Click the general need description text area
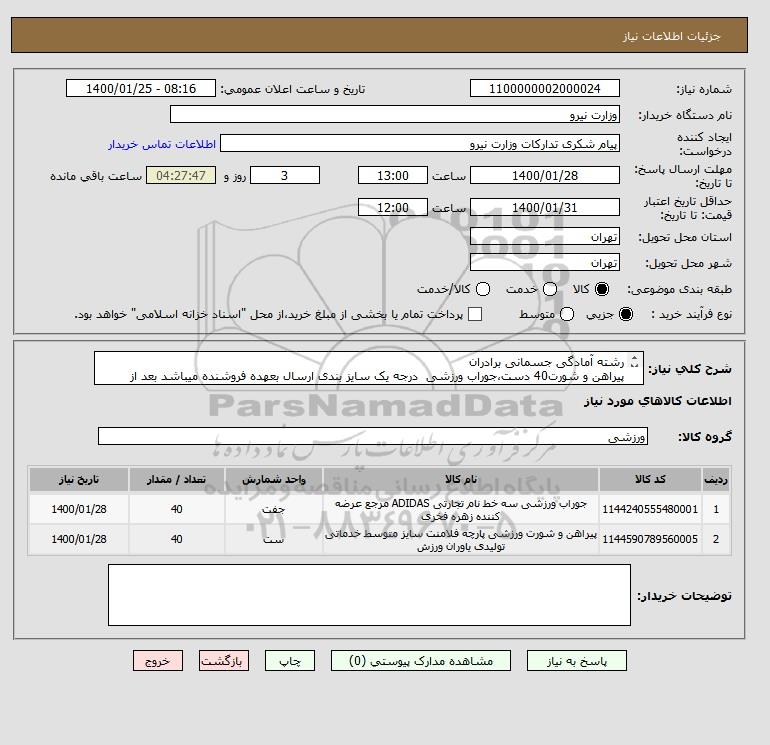The width and height of the screenshot is (770, 745). coord(369,368)
